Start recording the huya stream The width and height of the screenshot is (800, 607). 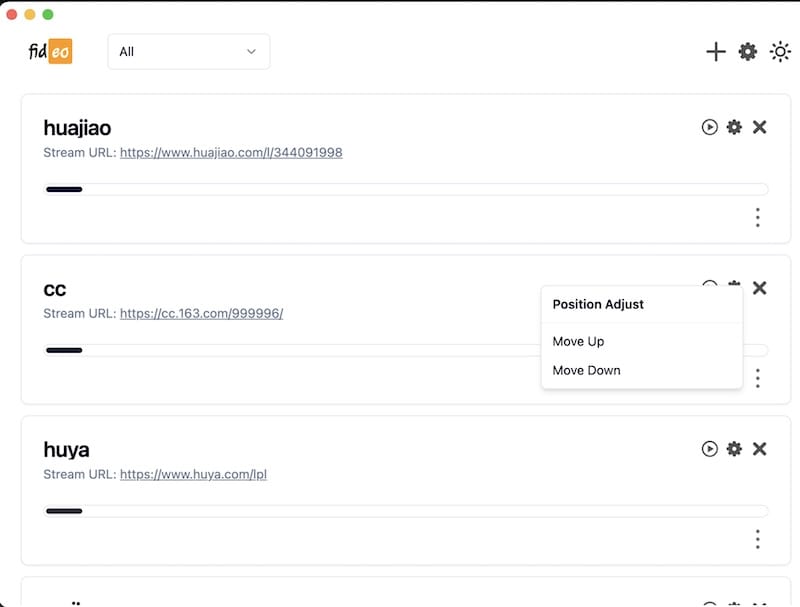click(x=709, y=449)
